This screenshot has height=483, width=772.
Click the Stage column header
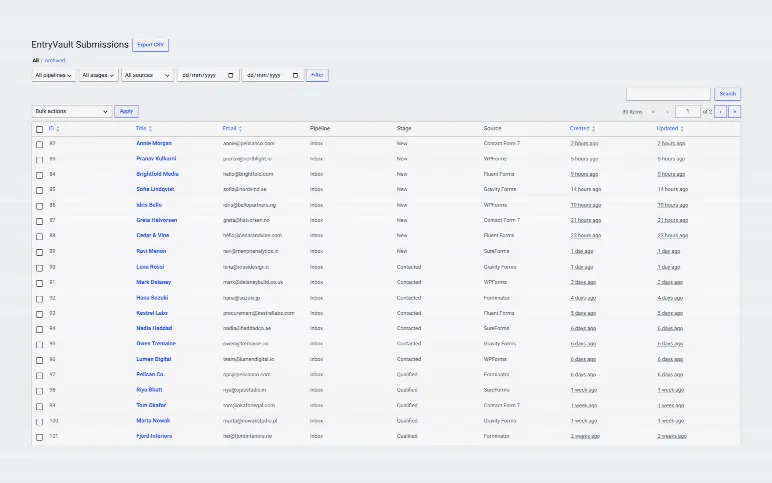(404, 129)
